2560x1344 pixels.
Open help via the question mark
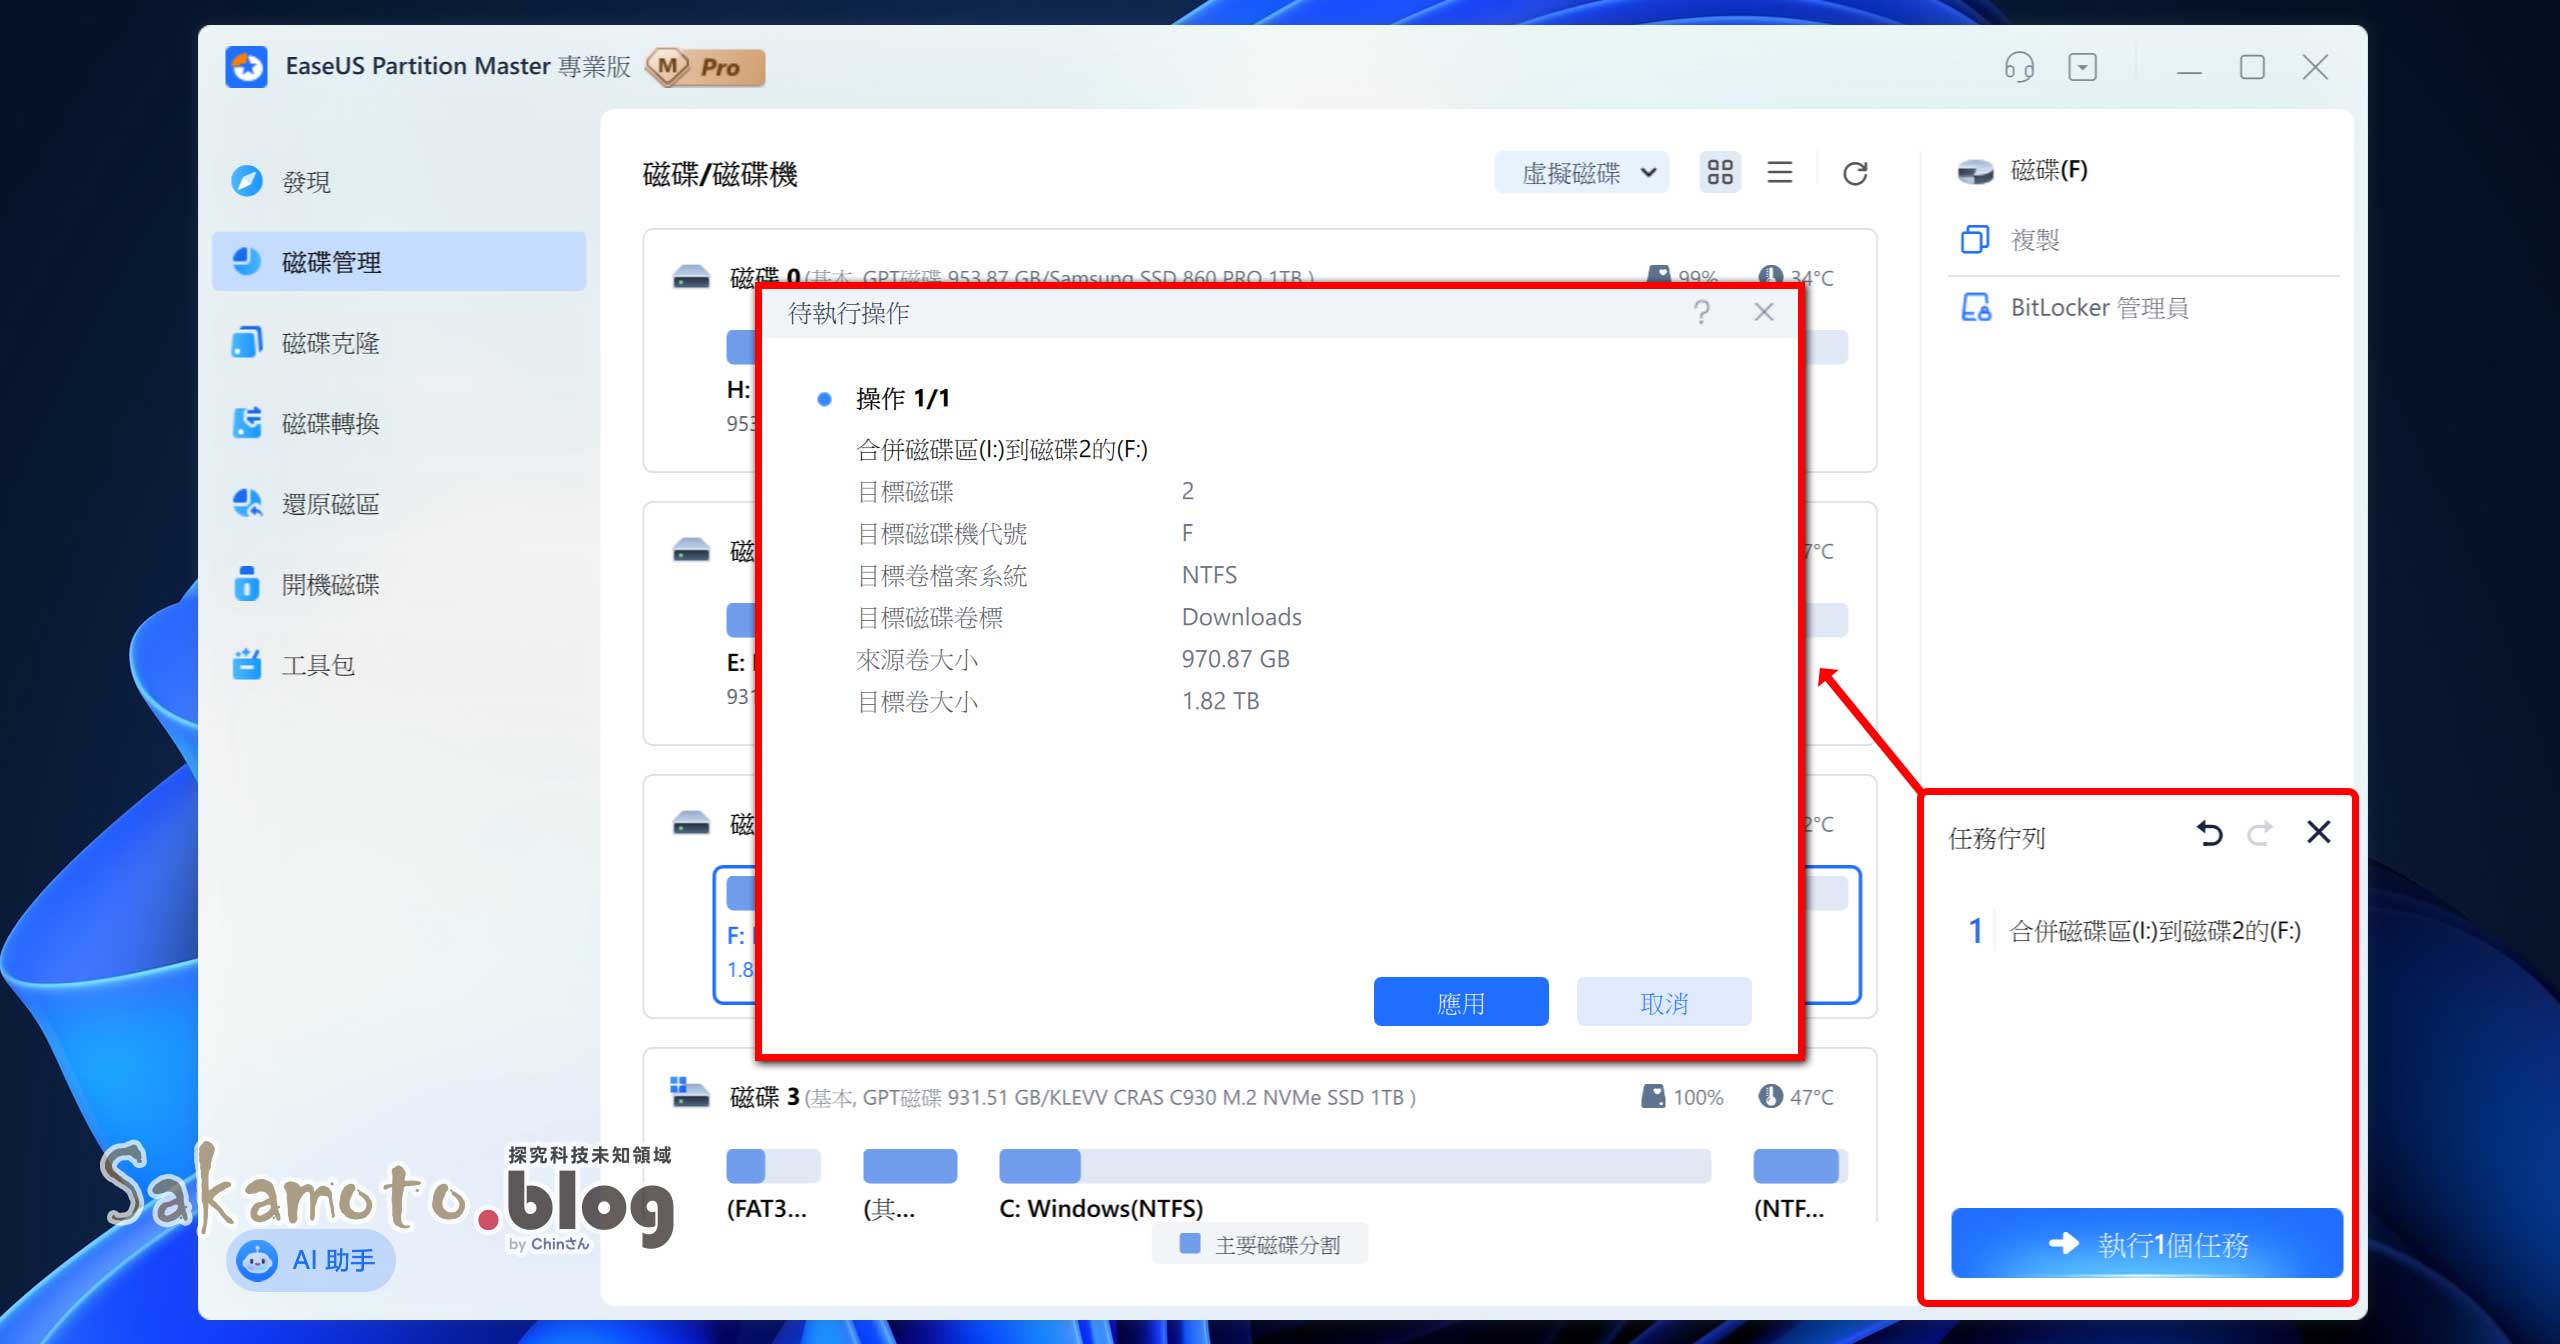point(1701,311)
